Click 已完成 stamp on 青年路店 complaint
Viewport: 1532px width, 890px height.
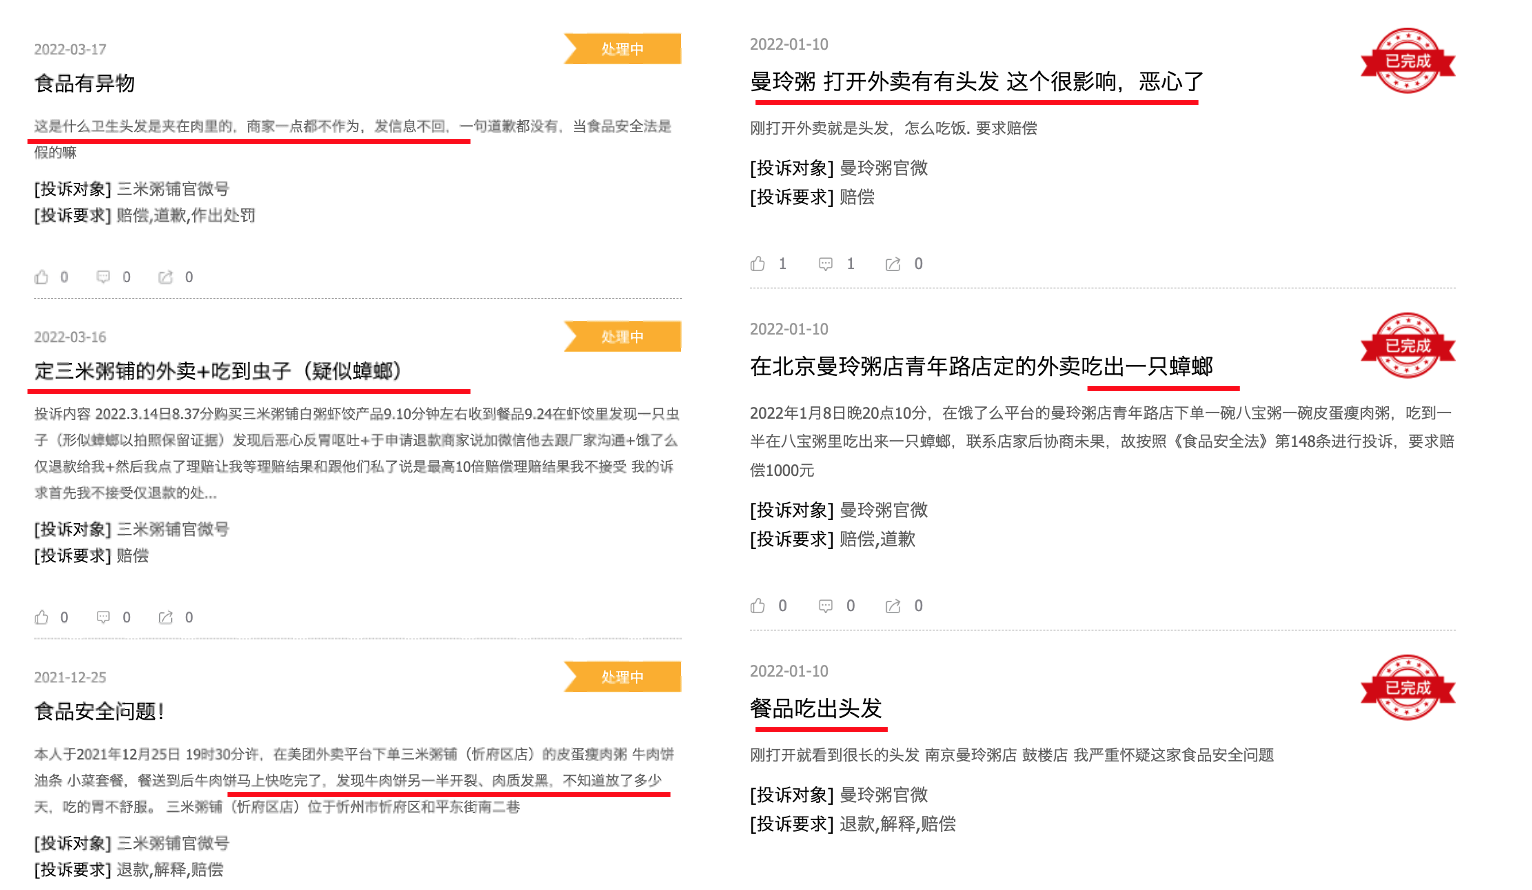[x=1408, y=346]
